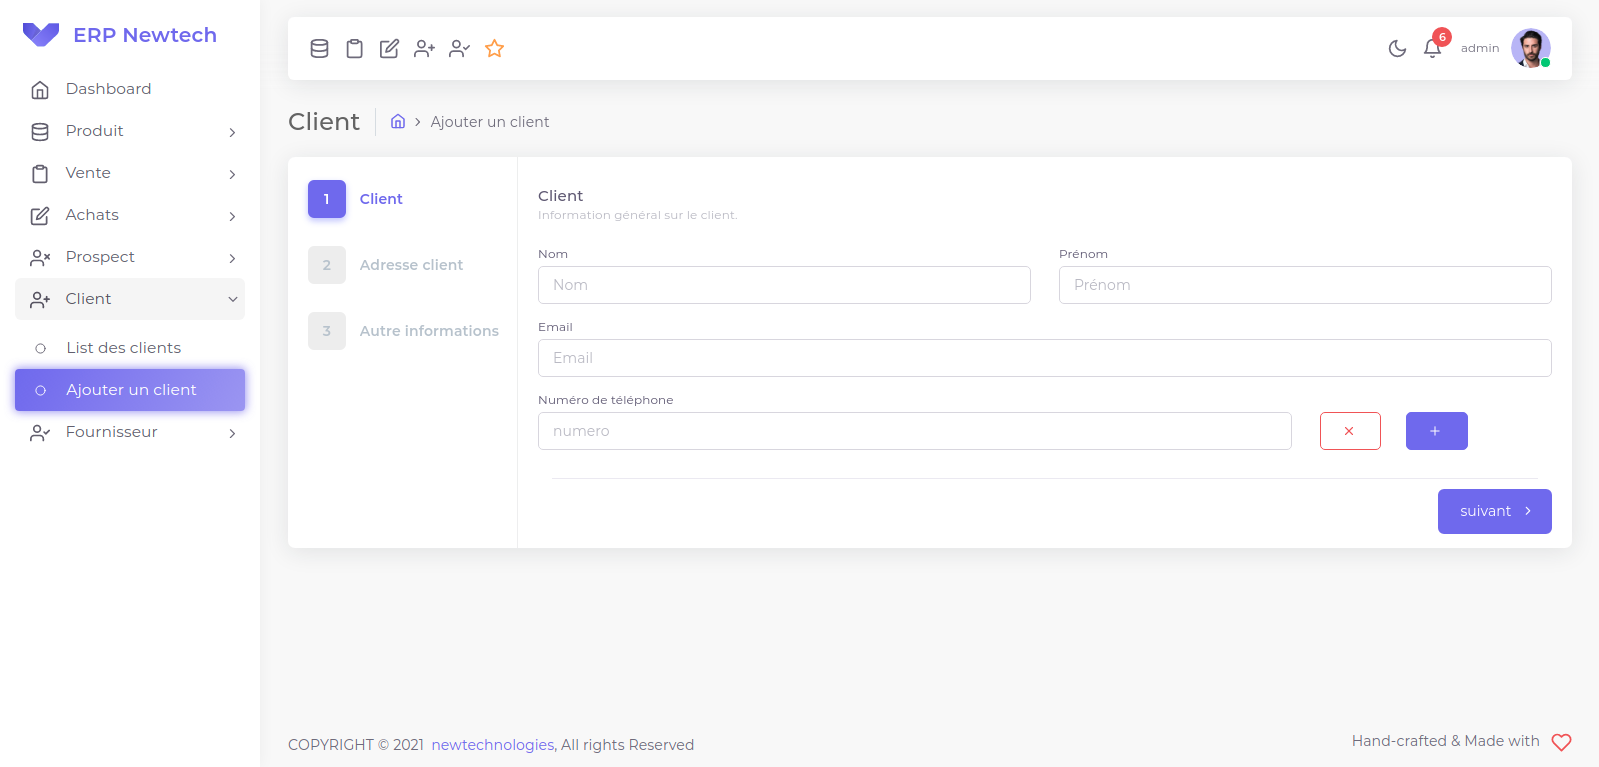Open List des clients page
Viewport: 1599px width, 767px height.
pos(123,348)
